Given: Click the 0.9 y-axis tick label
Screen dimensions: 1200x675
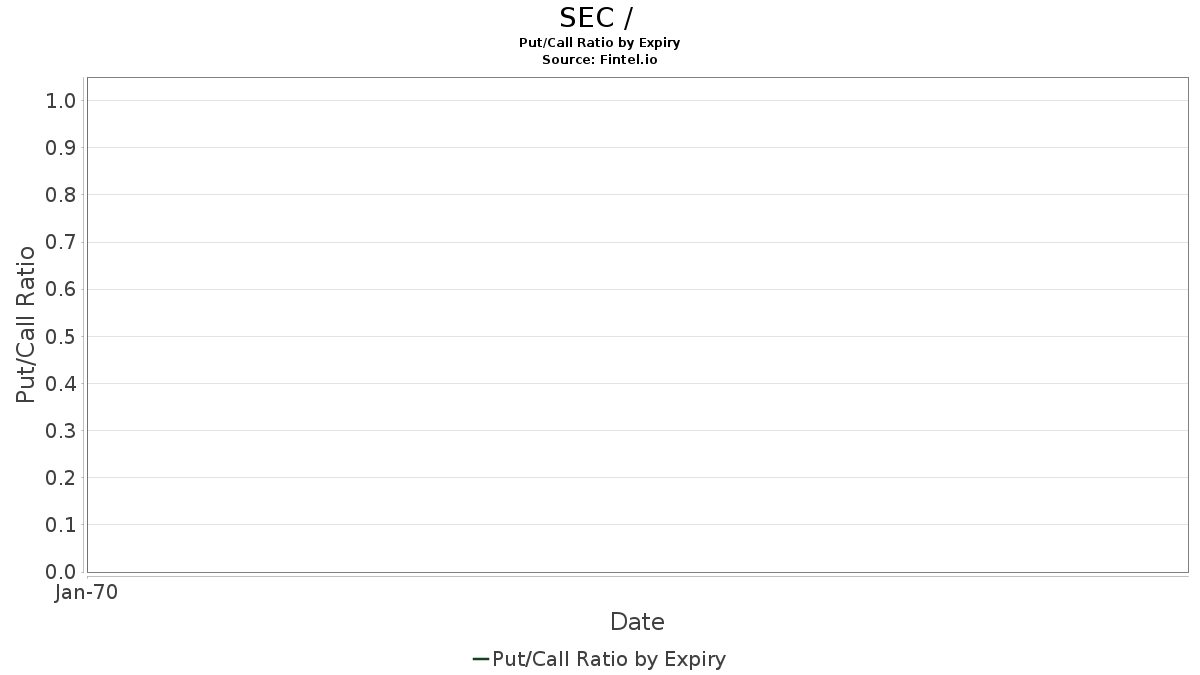Looking at the screenshot, I should [x=61, y=148].
